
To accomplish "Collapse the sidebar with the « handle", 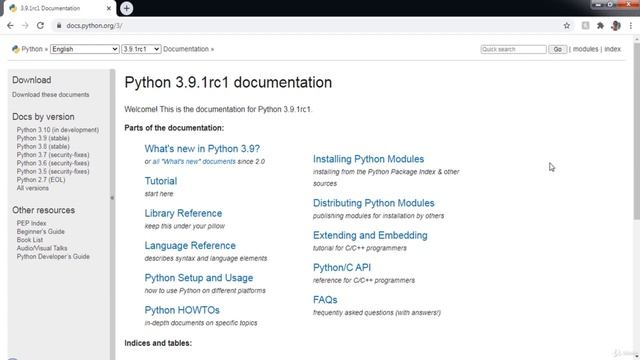I will pyautogui.click(x=112, y=198).
